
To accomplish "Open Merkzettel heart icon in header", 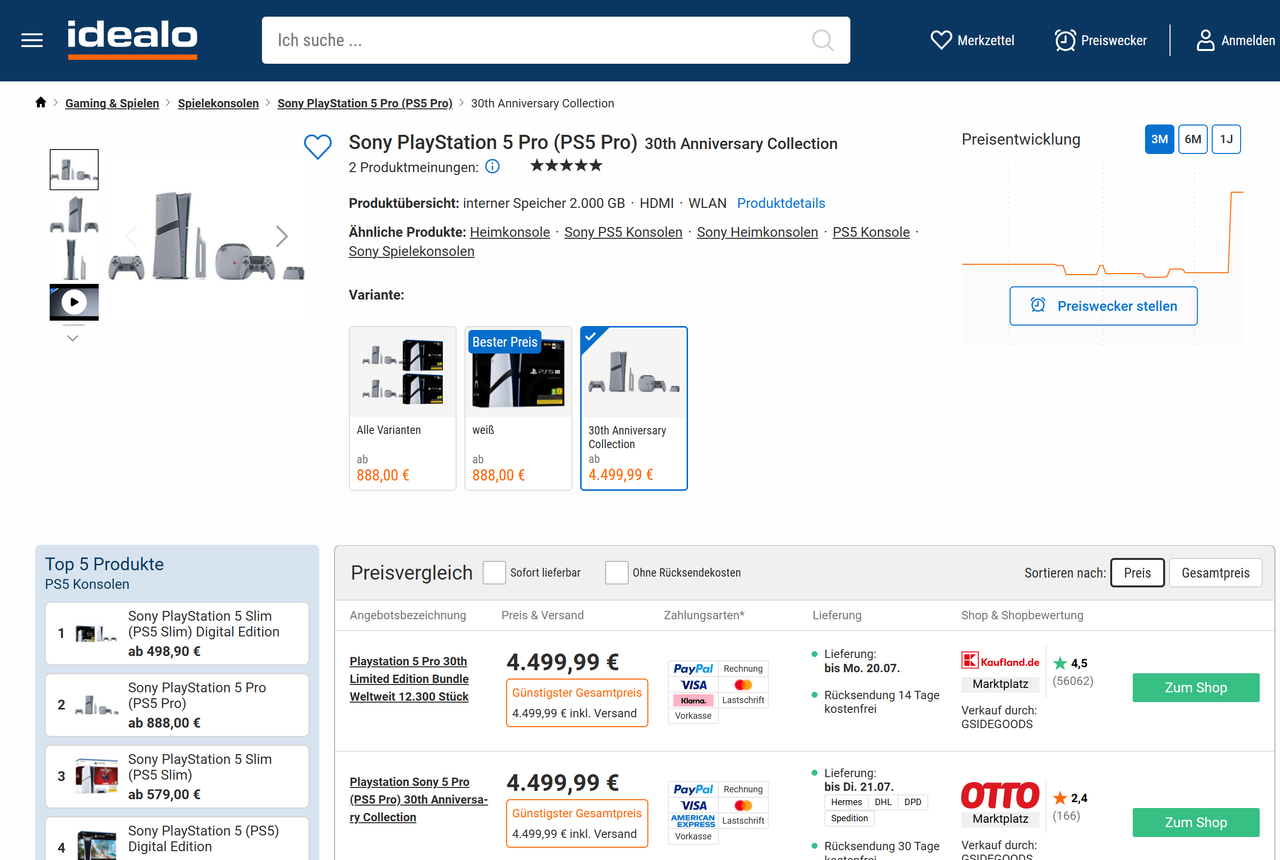I will 941,40.
